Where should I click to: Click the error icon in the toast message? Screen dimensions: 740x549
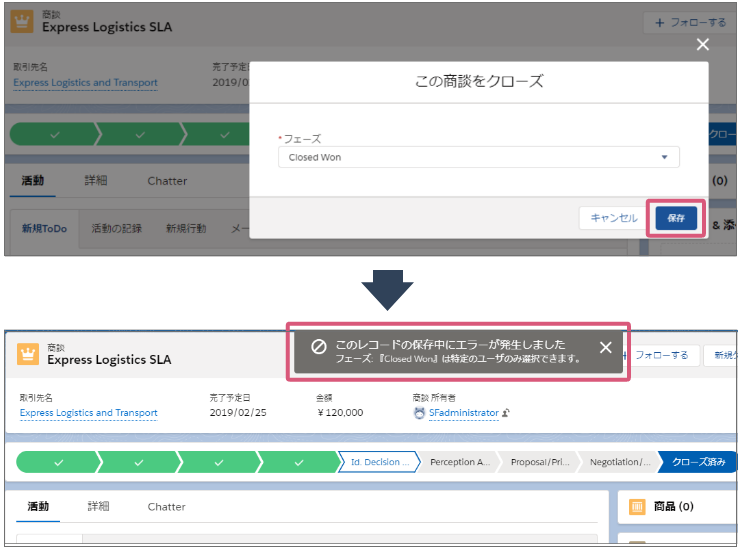coord(319,346)
